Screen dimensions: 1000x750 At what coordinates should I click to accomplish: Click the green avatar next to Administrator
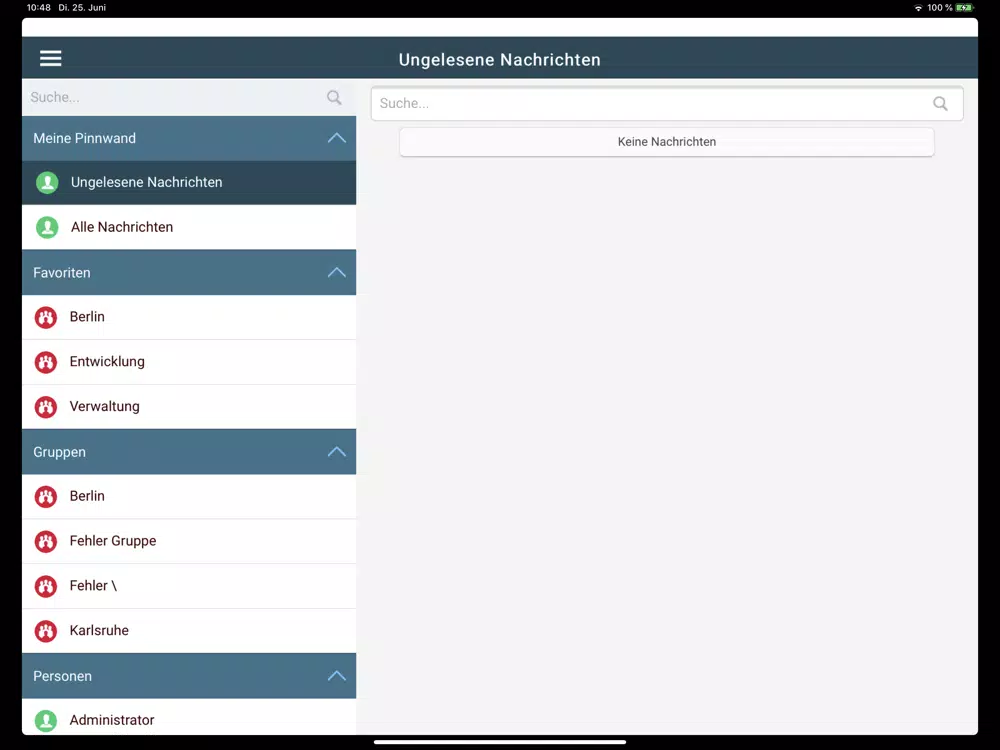click(46, 721)
